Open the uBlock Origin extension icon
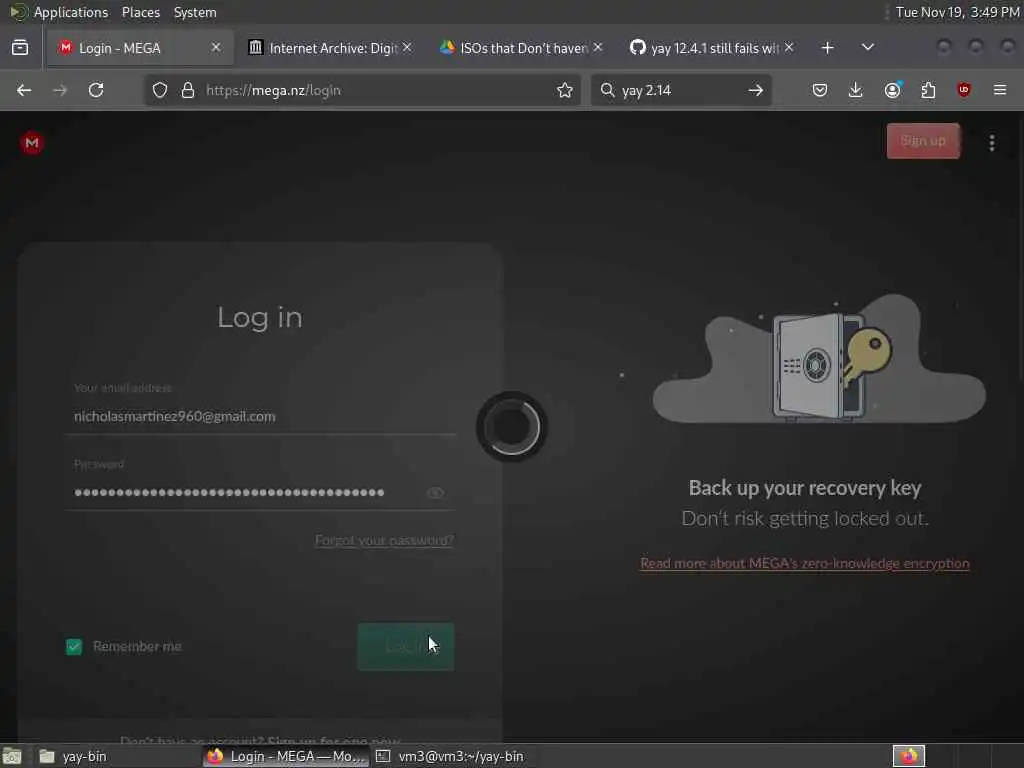The height and width of the screenshot is (768, 1024). [964, 90]
